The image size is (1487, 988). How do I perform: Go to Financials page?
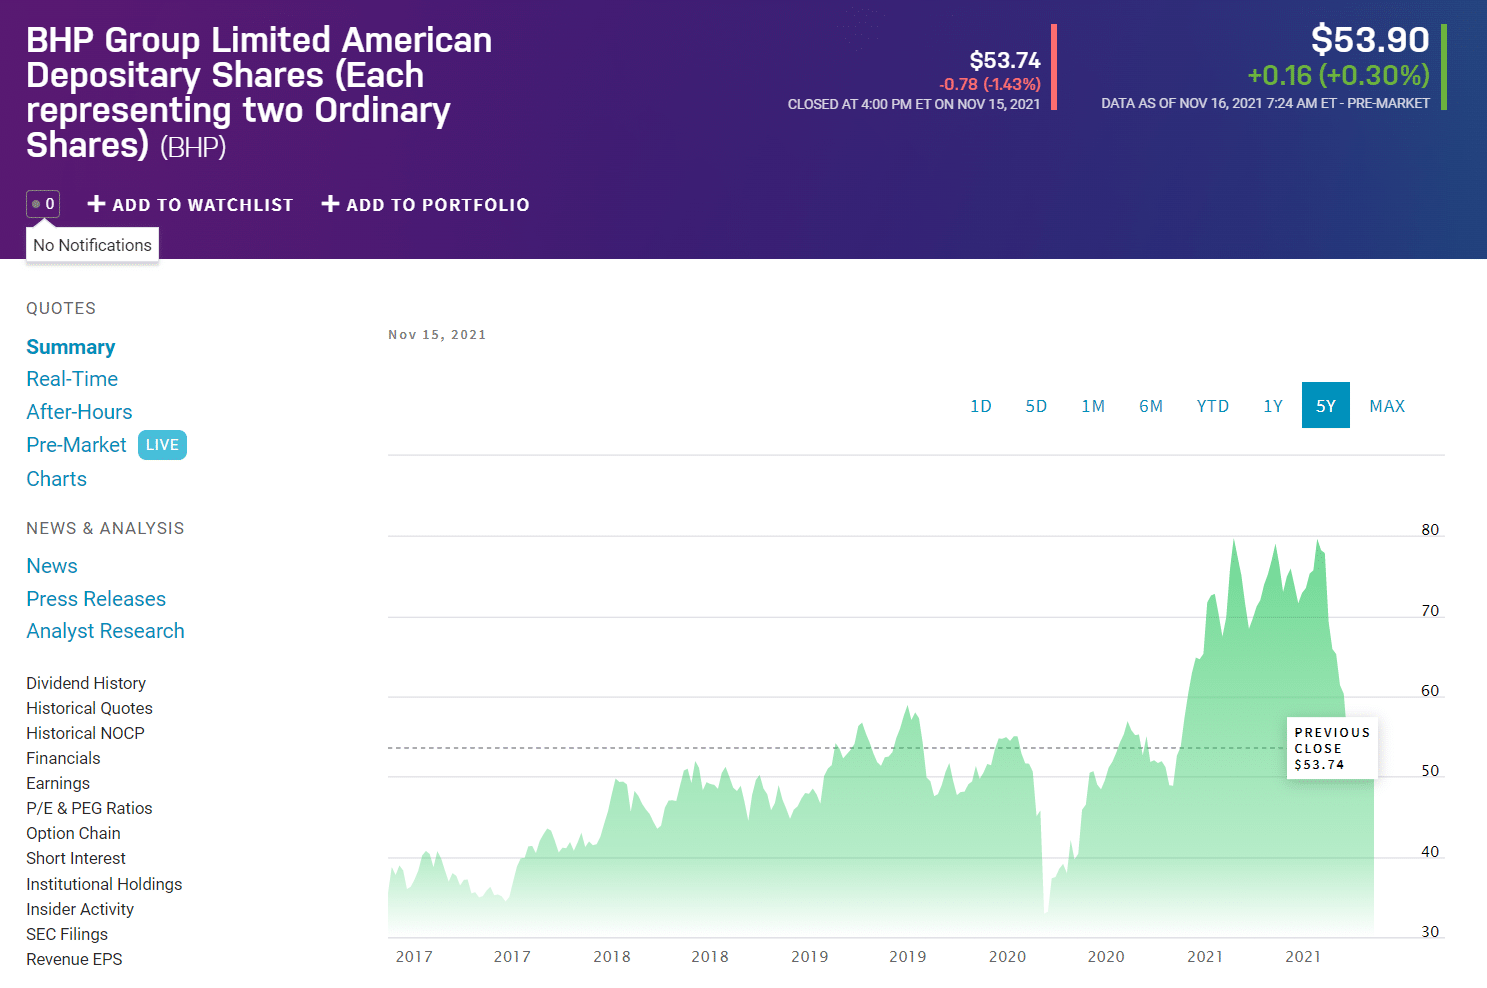click(63, 758)
